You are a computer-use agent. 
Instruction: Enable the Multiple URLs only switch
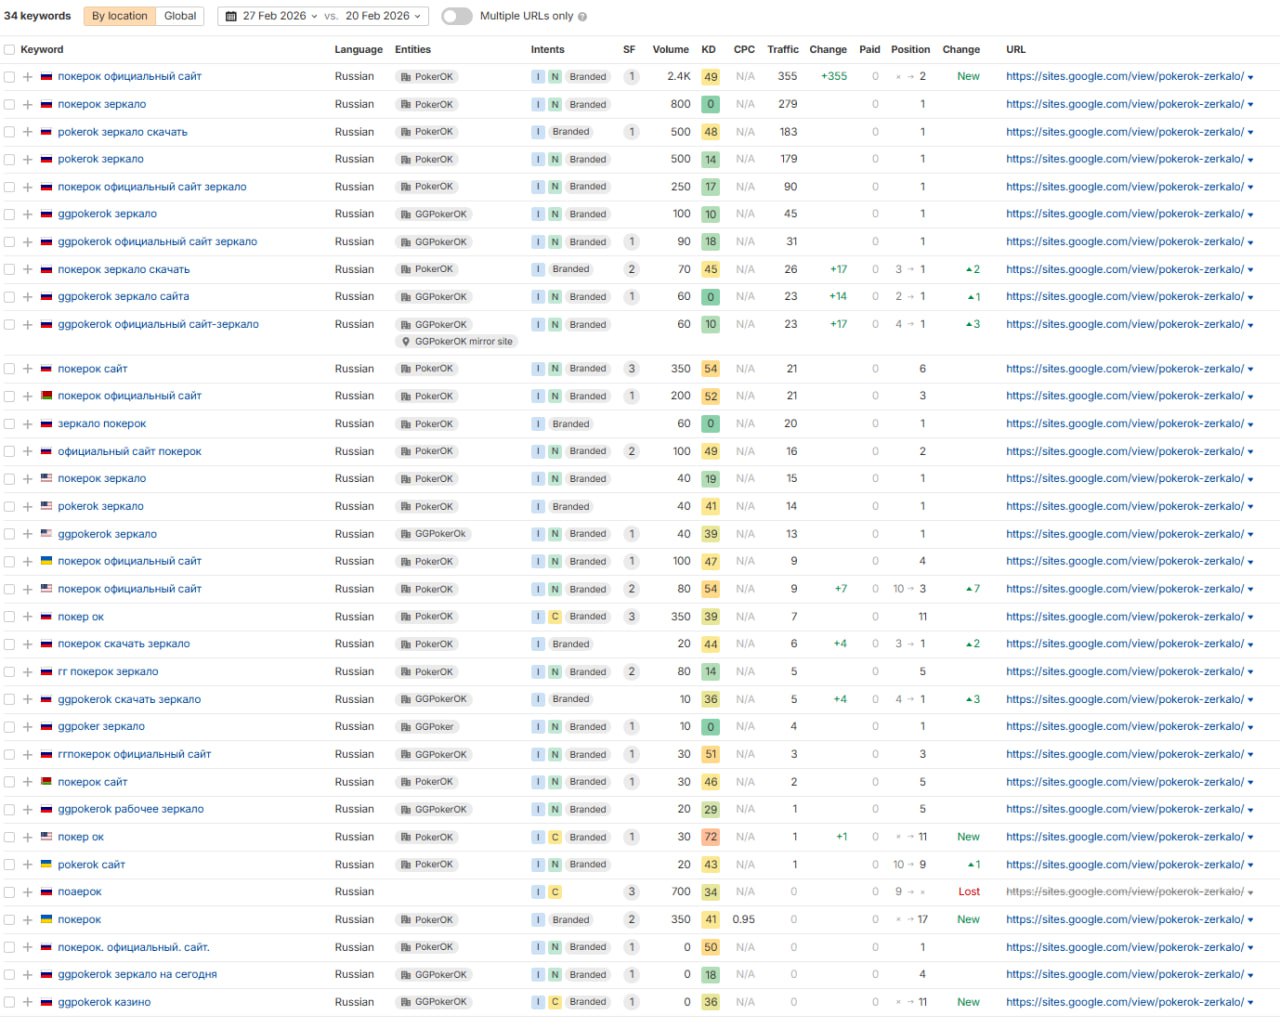click(x=457, y=17)
